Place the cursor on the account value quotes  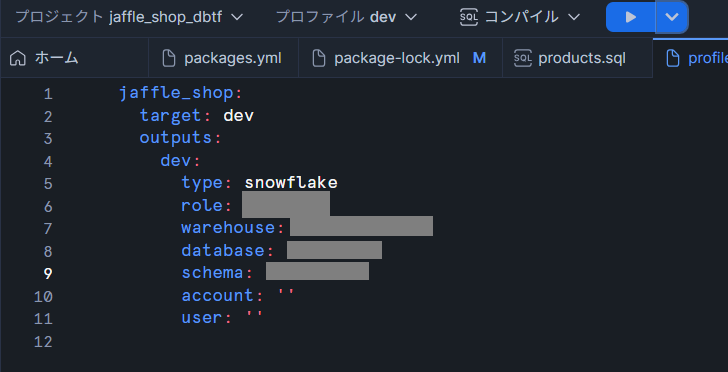[x=286, y=295]
